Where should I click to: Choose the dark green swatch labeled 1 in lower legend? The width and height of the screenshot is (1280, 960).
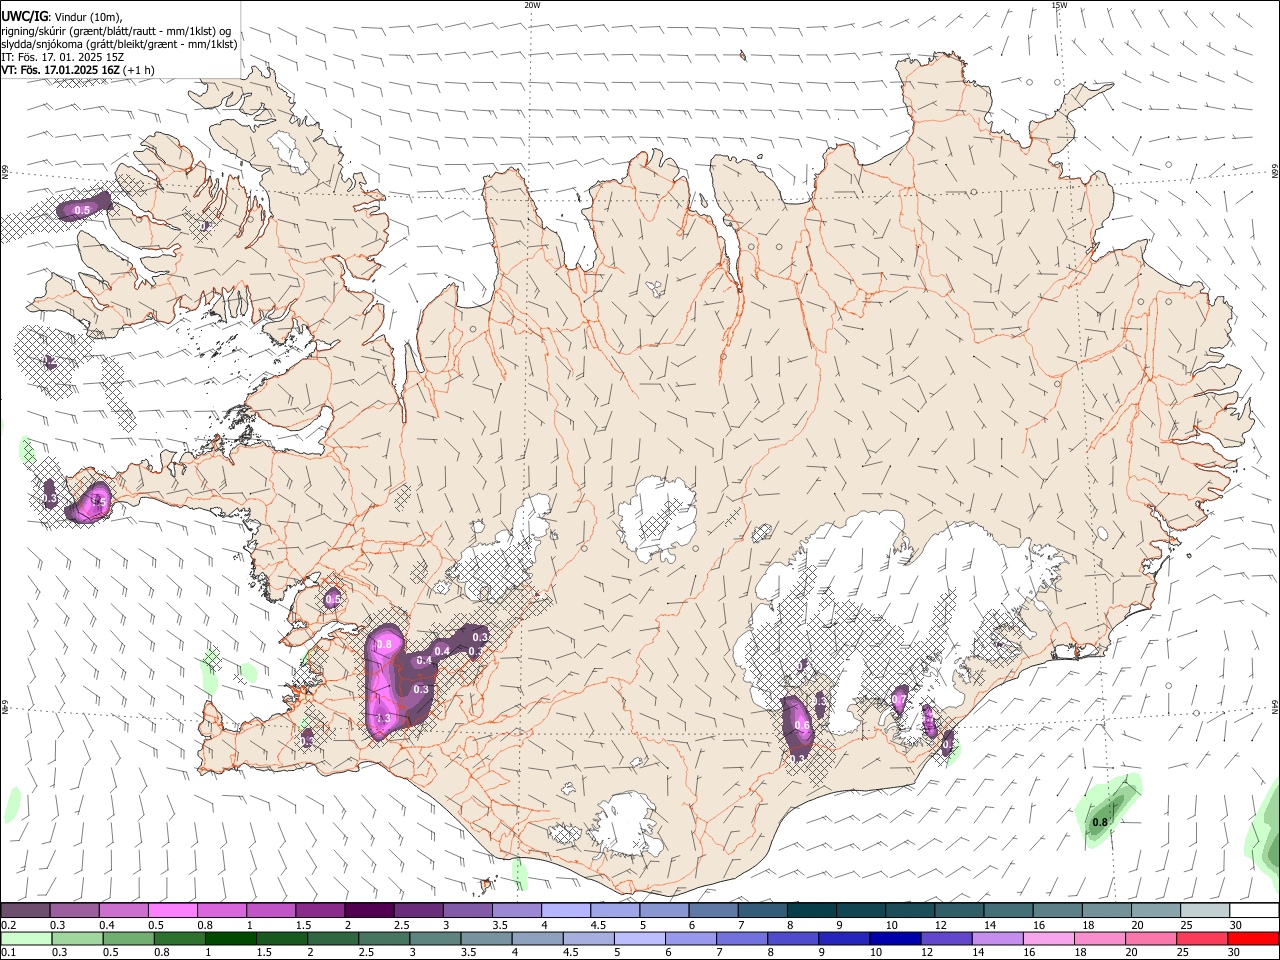tap(231, 938)
